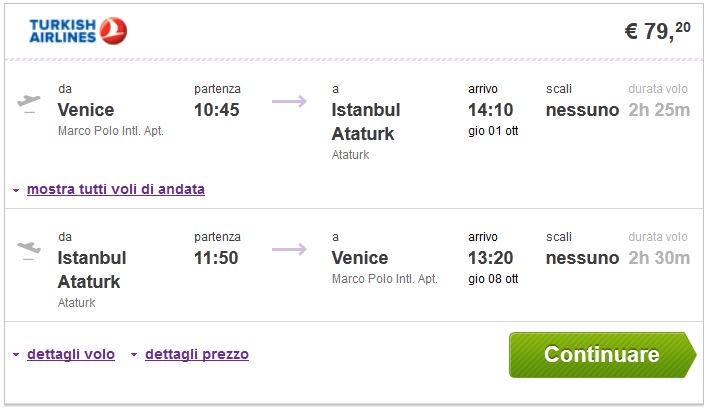Click the Istanbul Ataturk outbound destination
Viewport: 707px width, 408px height.
point(365,122)
